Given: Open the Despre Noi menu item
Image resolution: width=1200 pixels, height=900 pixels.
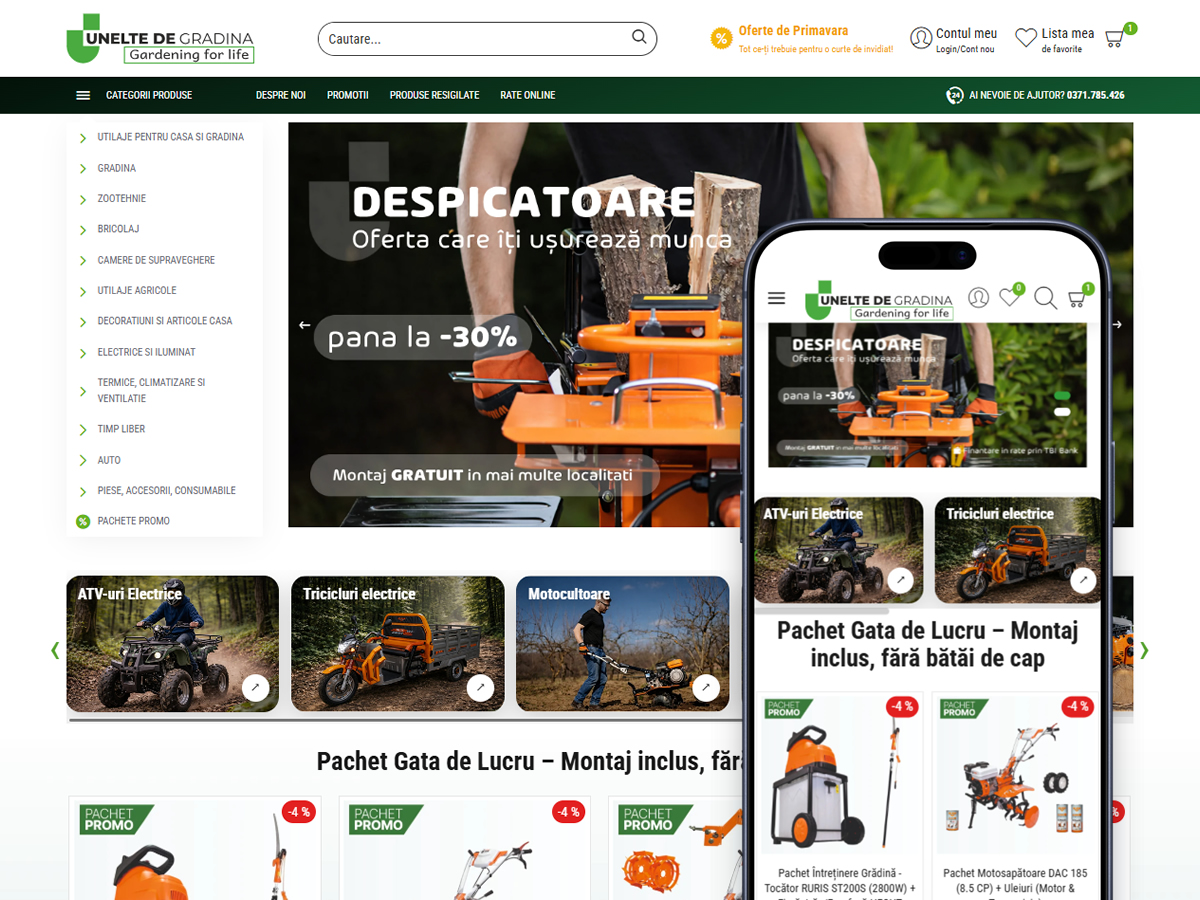Looking at the screenshot, I should click(x=281, y=95).
